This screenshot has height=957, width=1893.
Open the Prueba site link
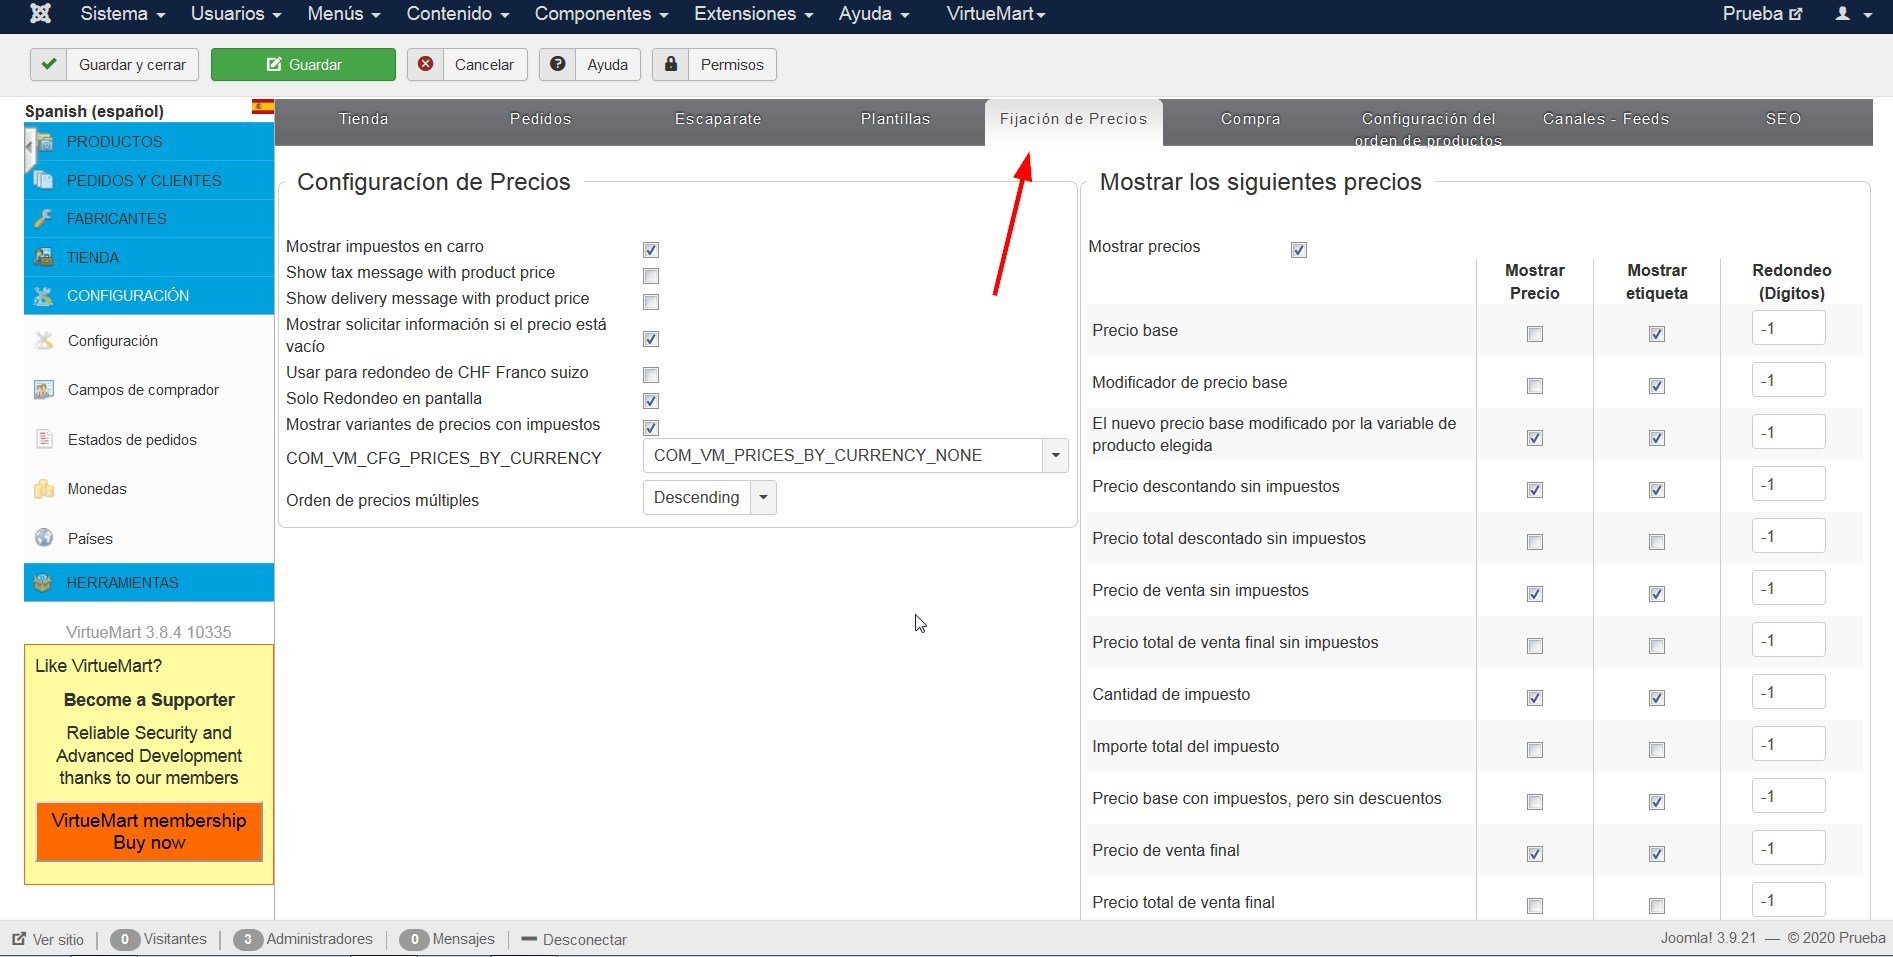point(1762,14)
